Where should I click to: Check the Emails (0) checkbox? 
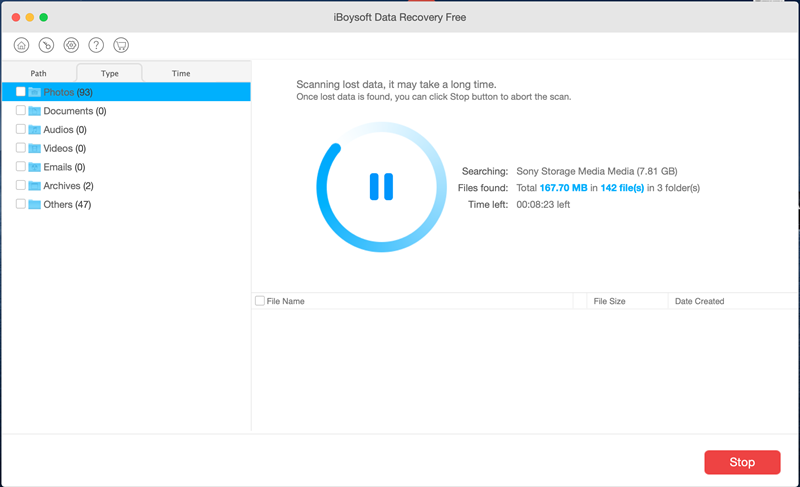coord(20,166)
